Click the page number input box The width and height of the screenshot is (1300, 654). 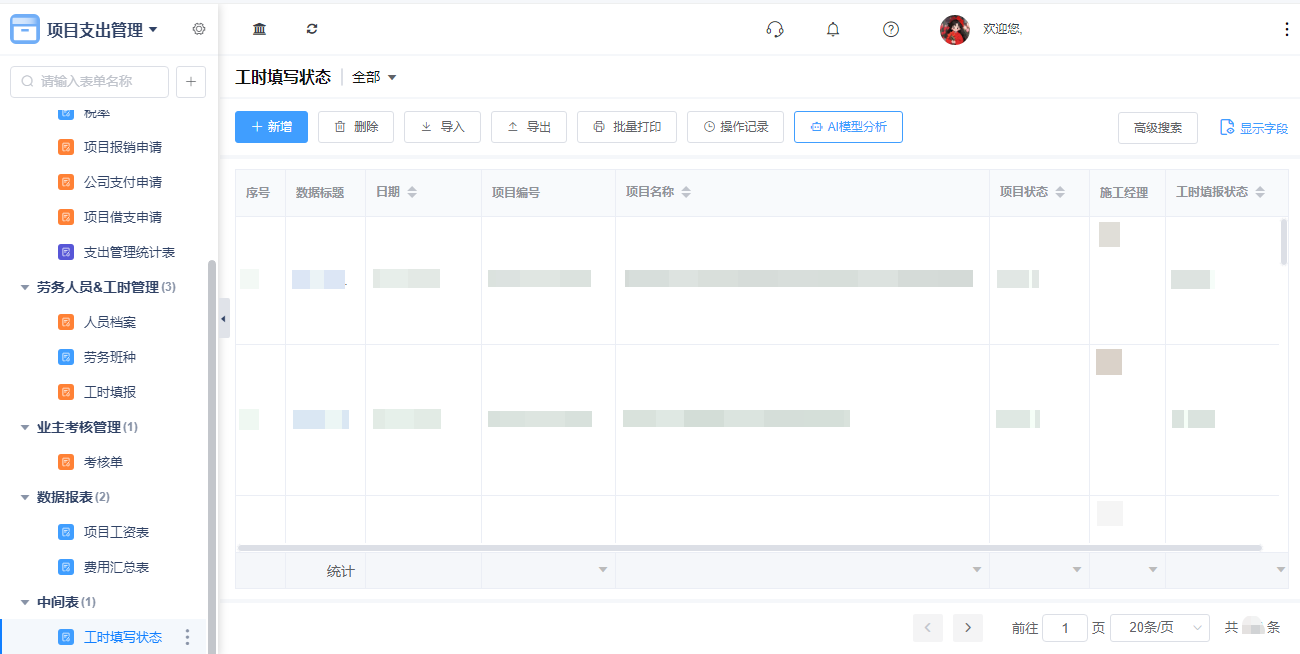click(1065, 628)
